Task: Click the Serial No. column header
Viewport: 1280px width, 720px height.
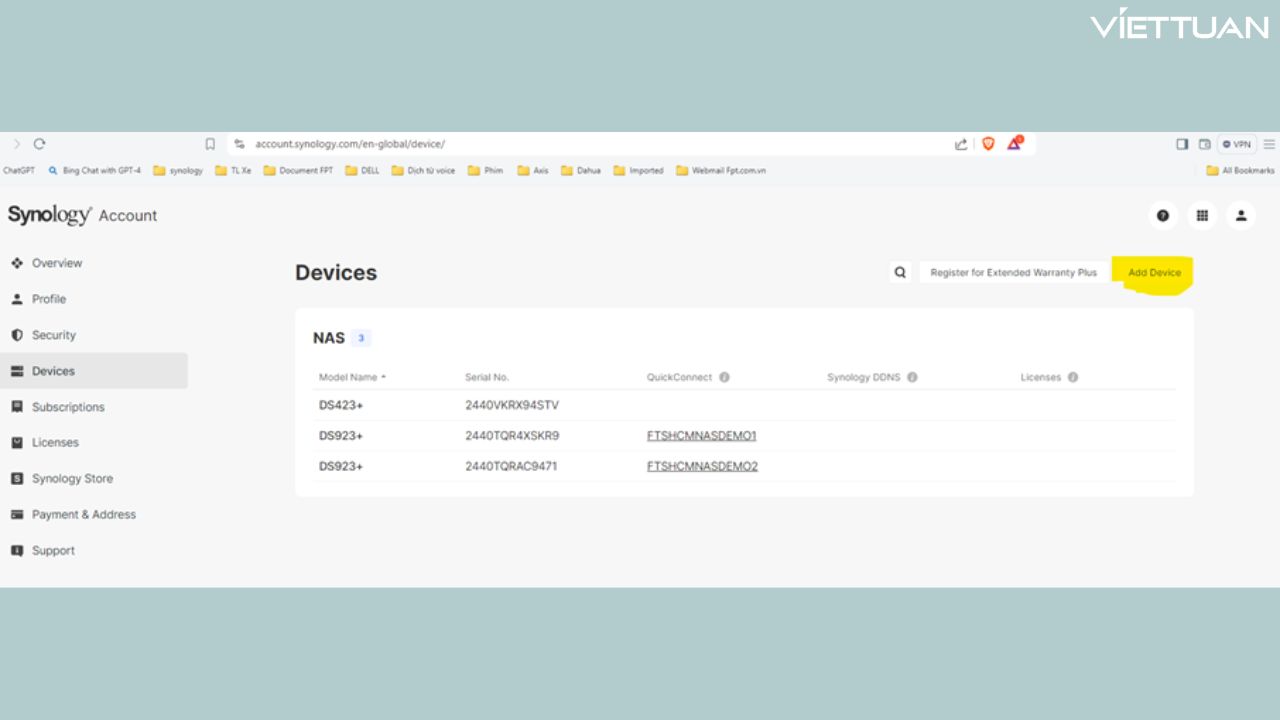Action: [x=487, y=377]
